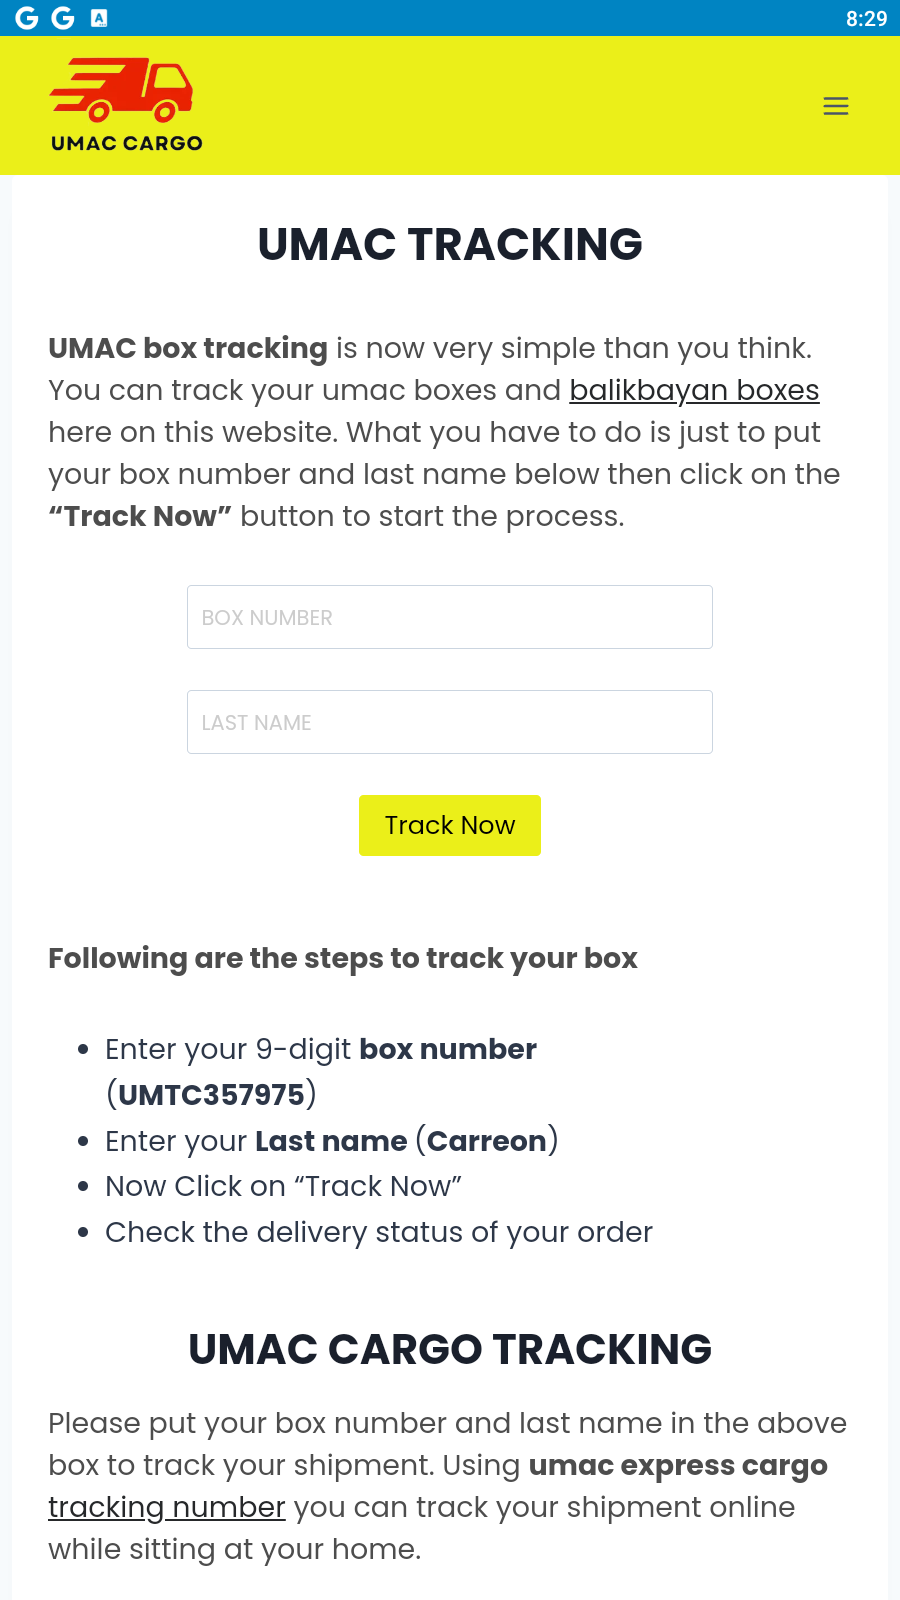Click bold 'umac express cargo' text
Viewport: 900px width, 1600px height.
click(x=678, y=1465)
